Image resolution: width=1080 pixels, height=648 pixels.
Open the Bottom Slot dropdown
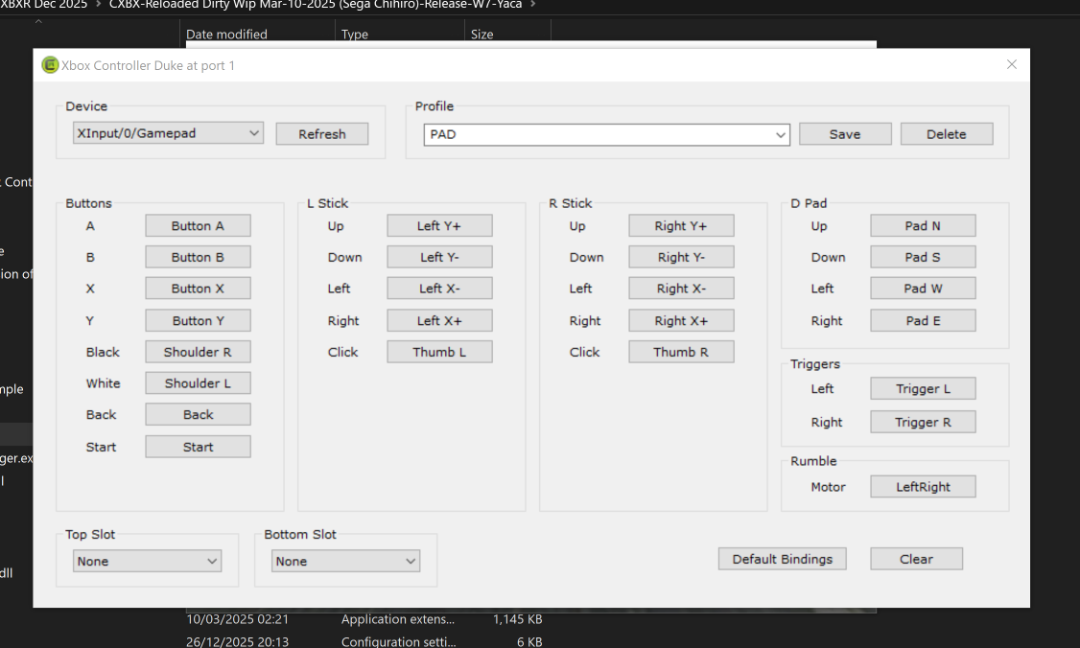tap(346, 561)
